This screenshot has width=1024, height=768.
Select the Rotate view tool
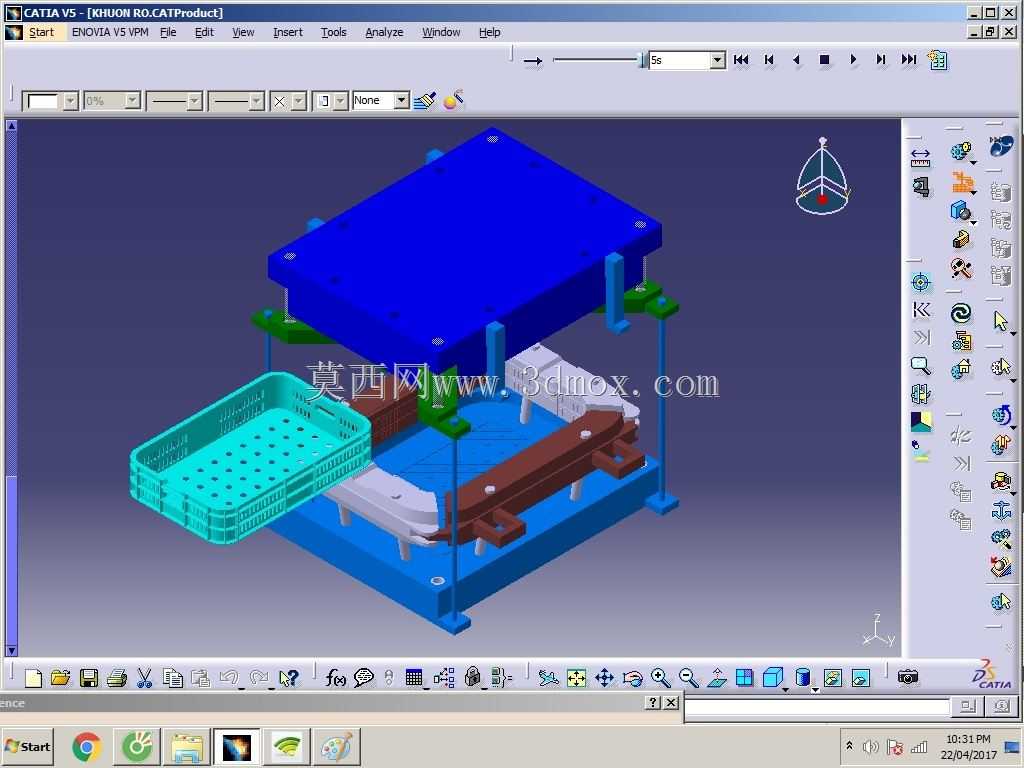coord(632,679)
